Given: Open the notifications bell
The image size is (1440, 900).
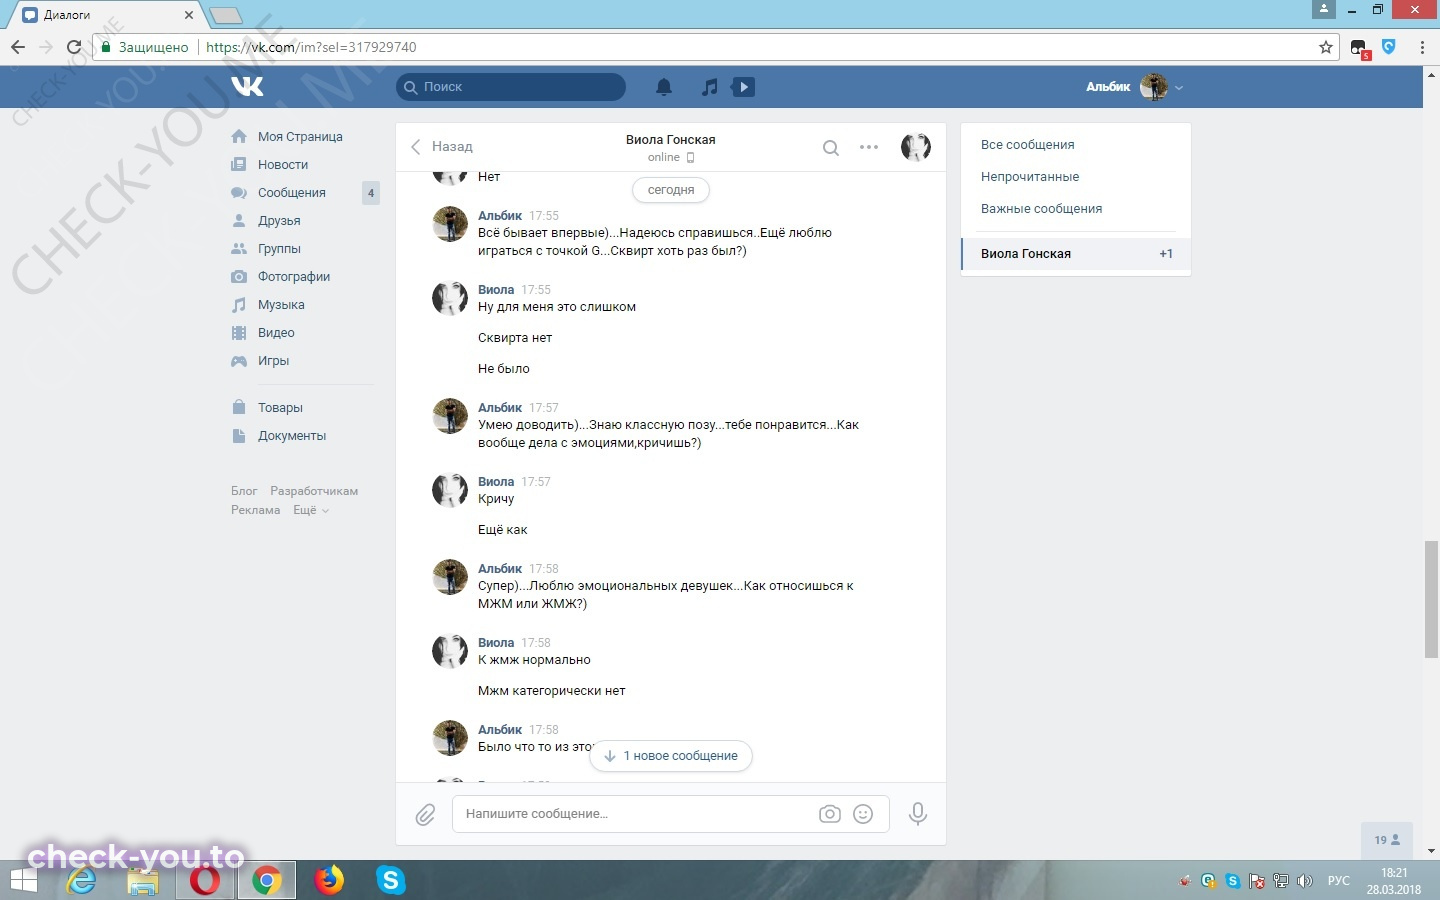Looking at the screenshot, I should (x=664, y=87).
